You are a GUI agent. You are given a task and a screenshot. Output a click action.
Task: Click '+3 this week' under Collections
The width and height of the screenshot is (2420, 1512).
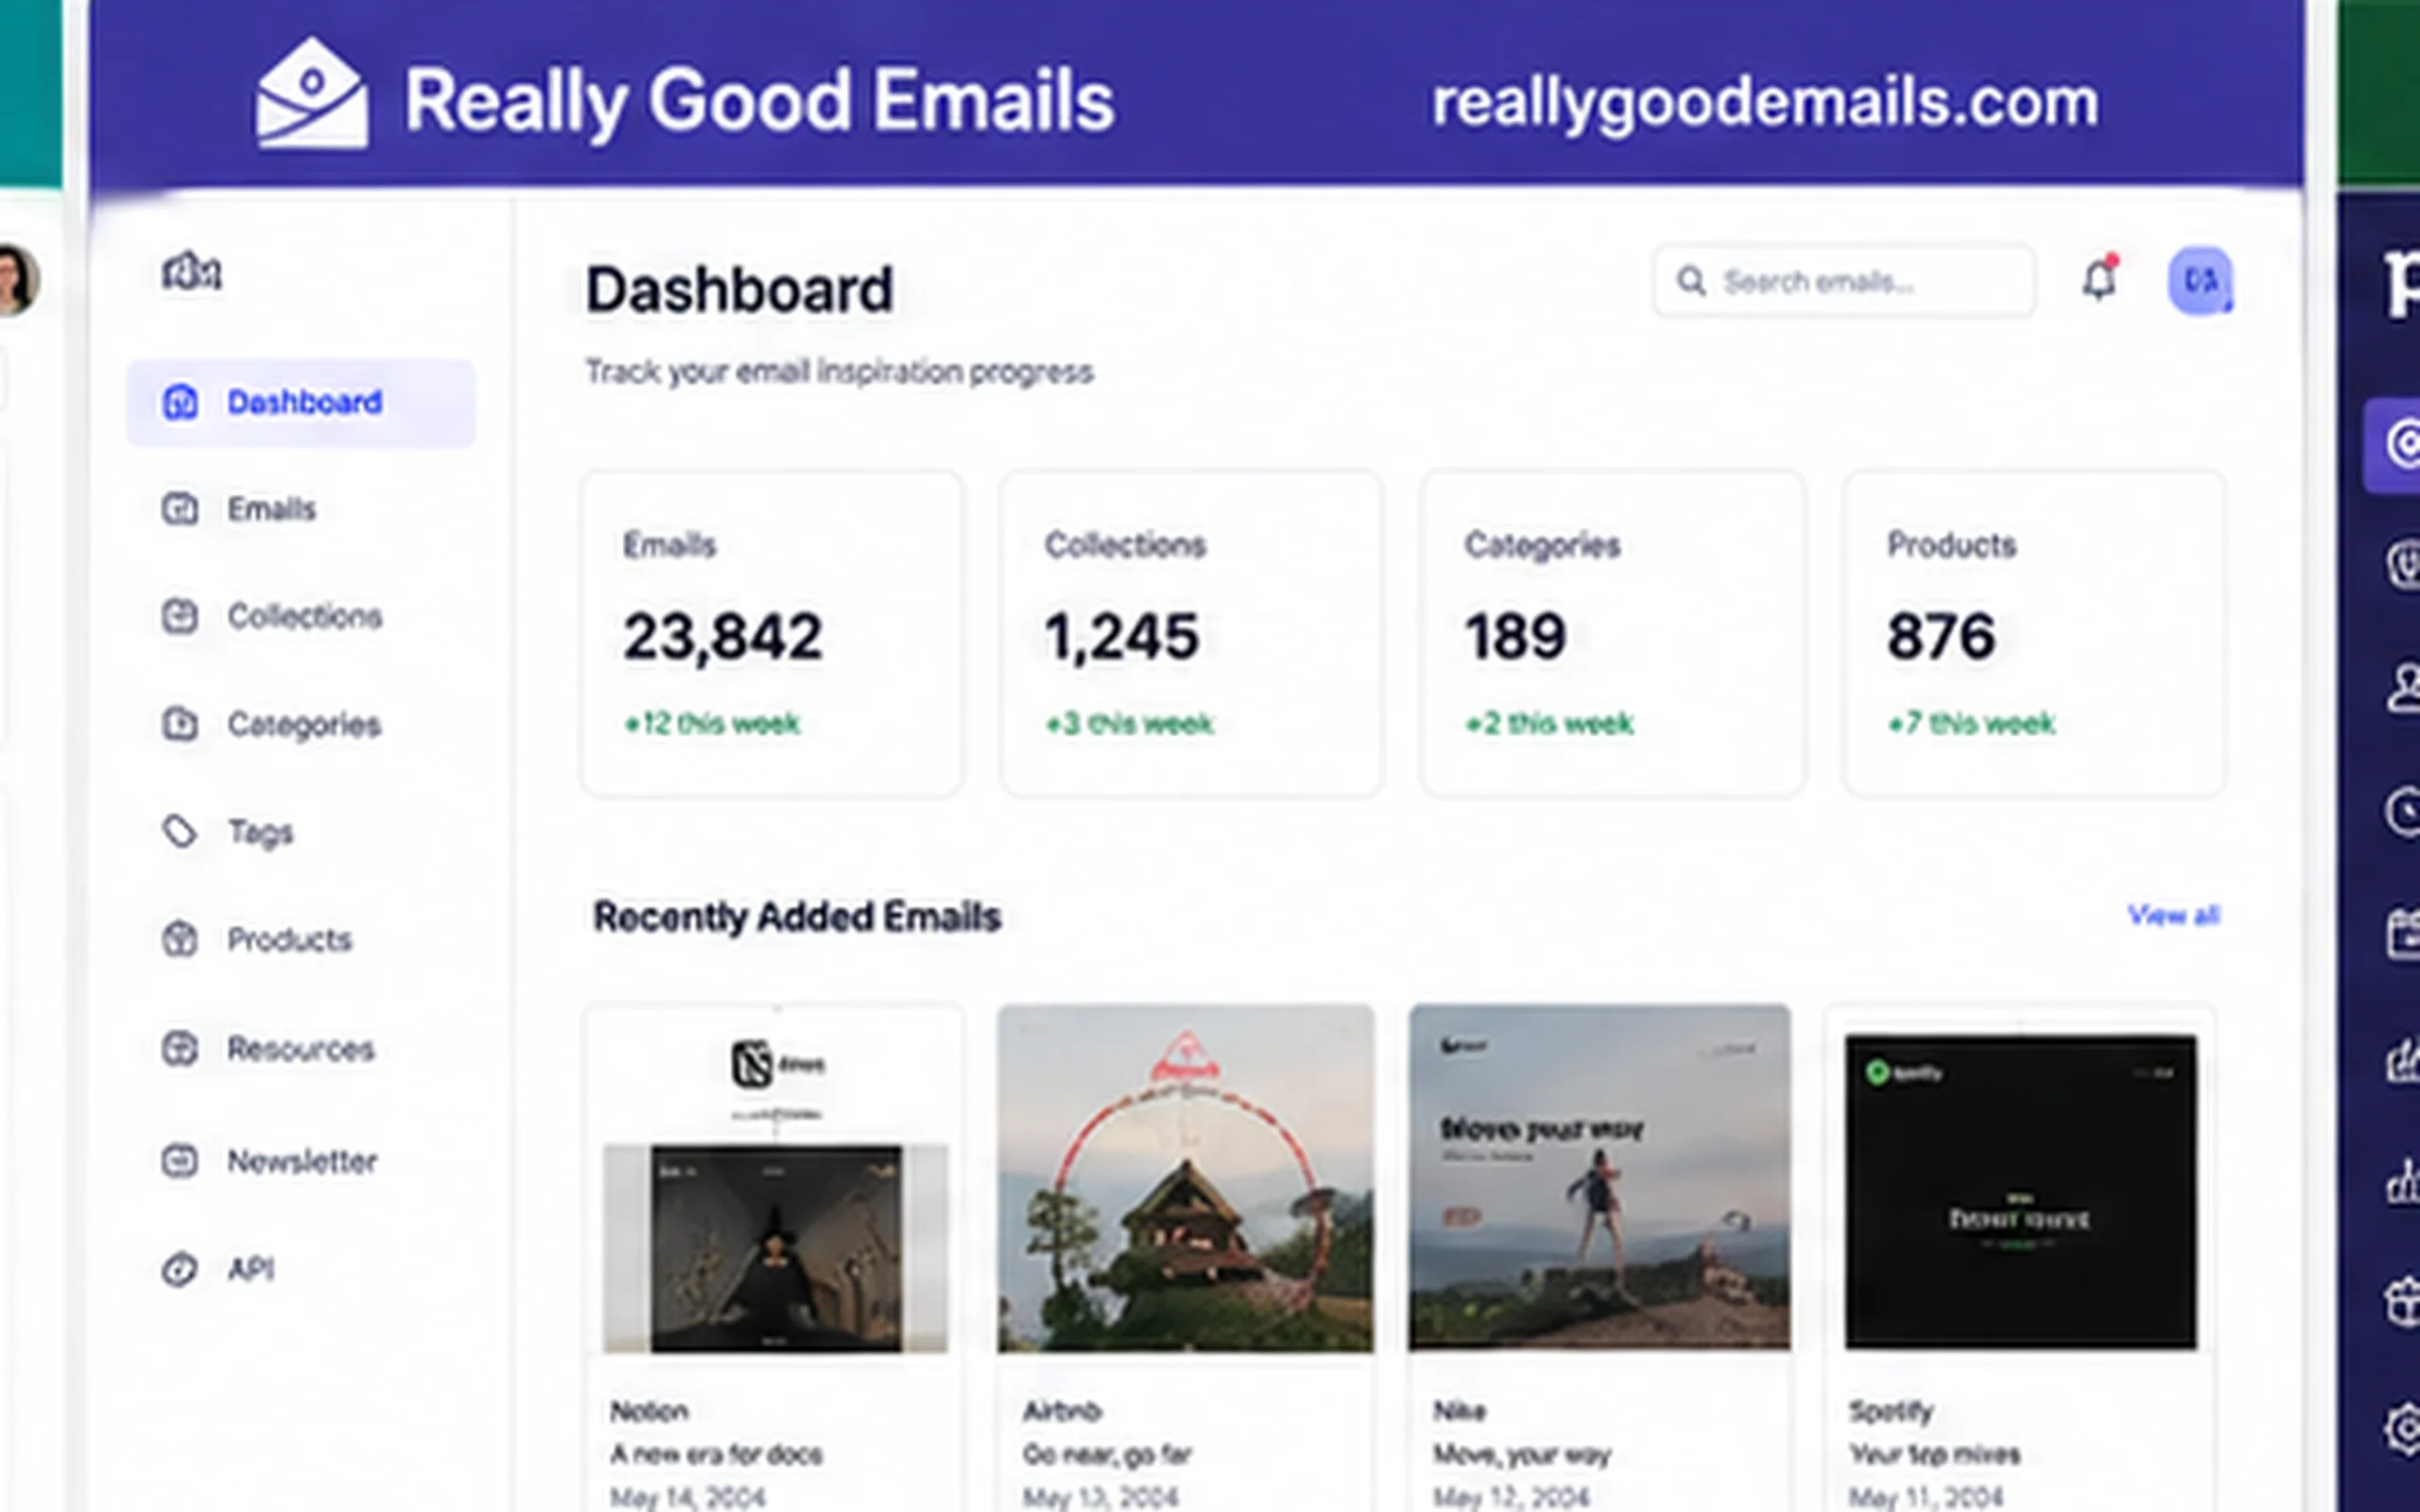coord(1129,723)
